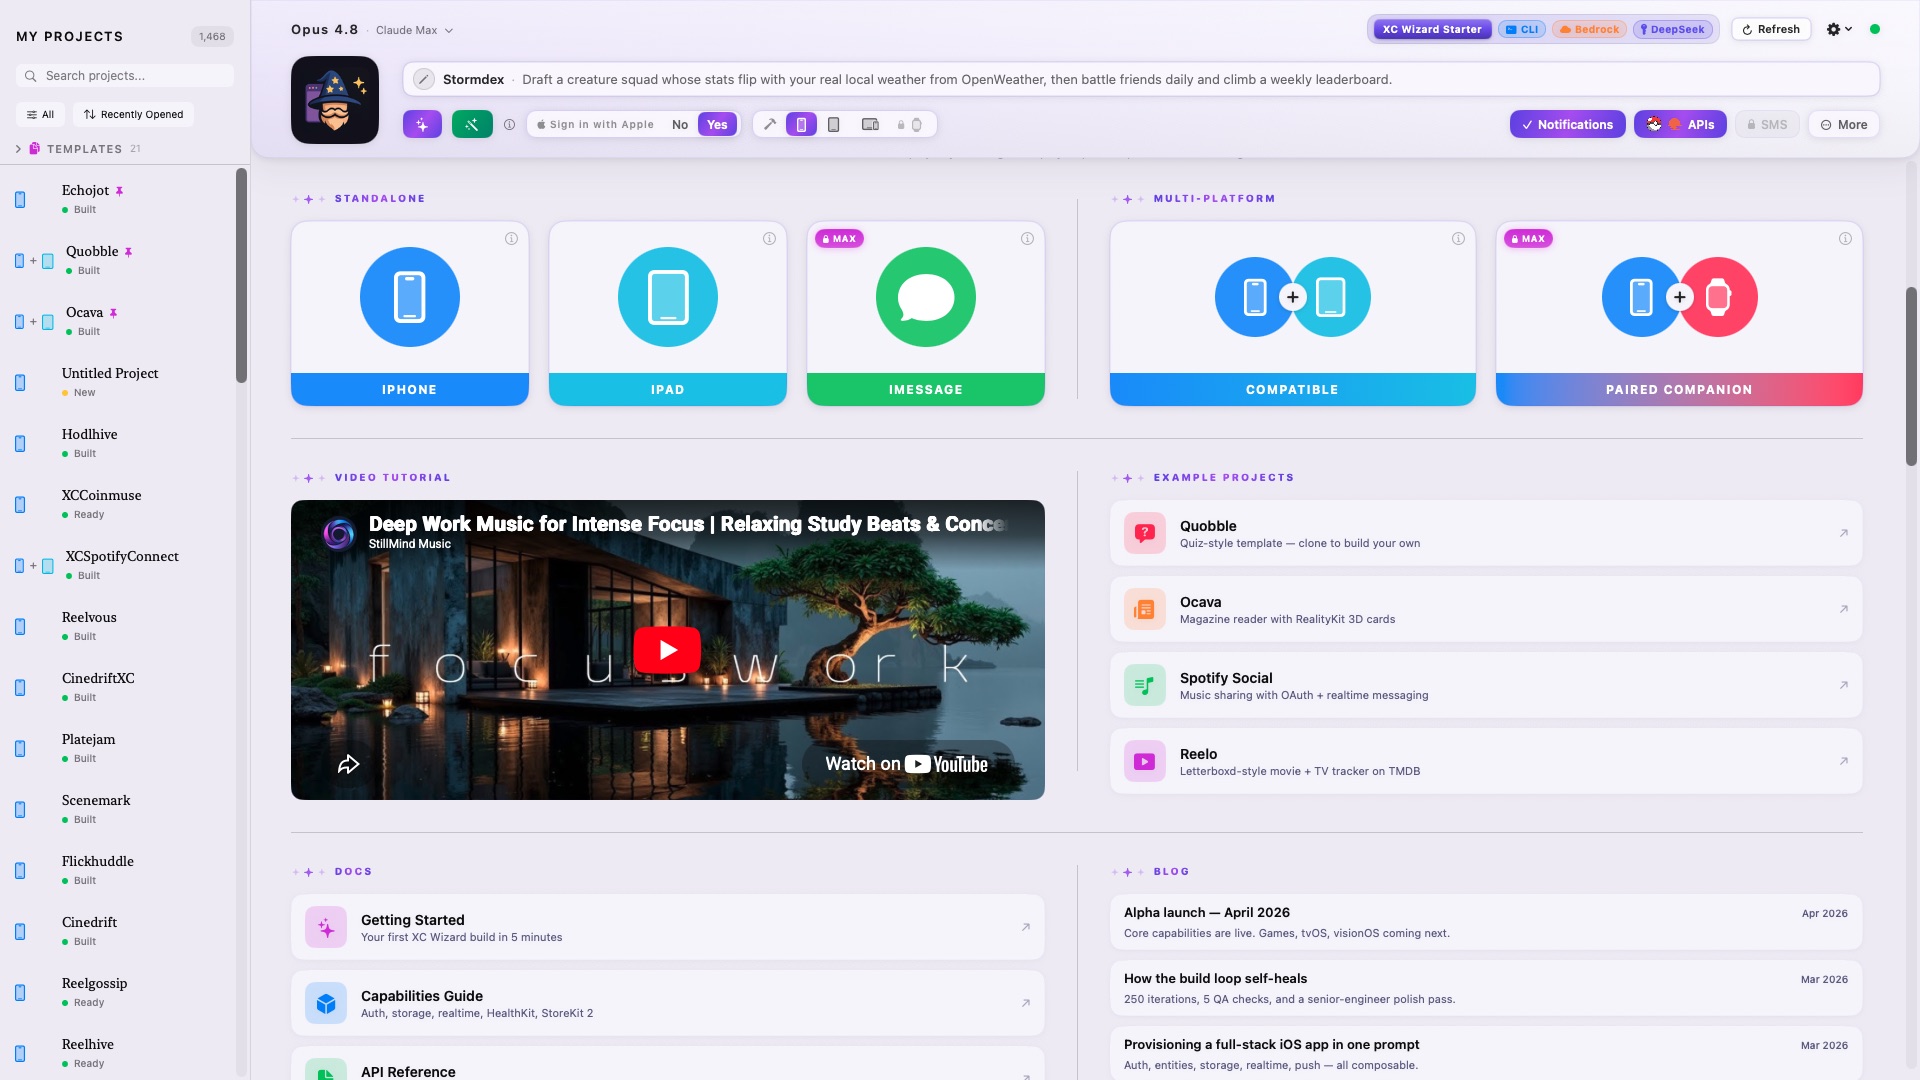This screenshot has height=1080, width=1920.
Task: Click the Stormdex prompt description field
Action: point(1142,79)
